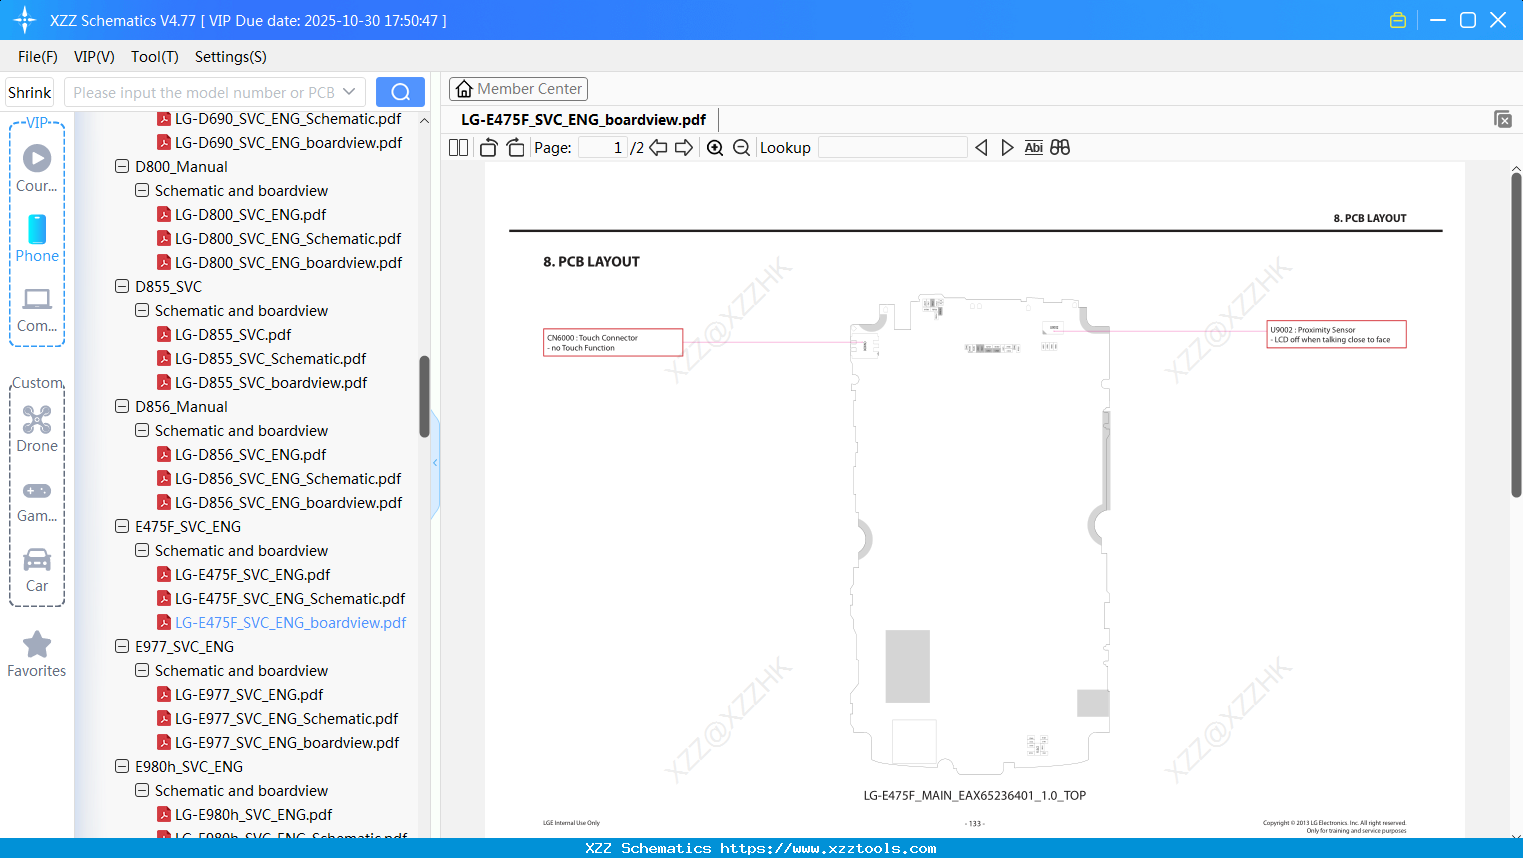Click the PDF viewer vertical scrollbar
1523x858 pixels.
click(x=1516, y=335)
